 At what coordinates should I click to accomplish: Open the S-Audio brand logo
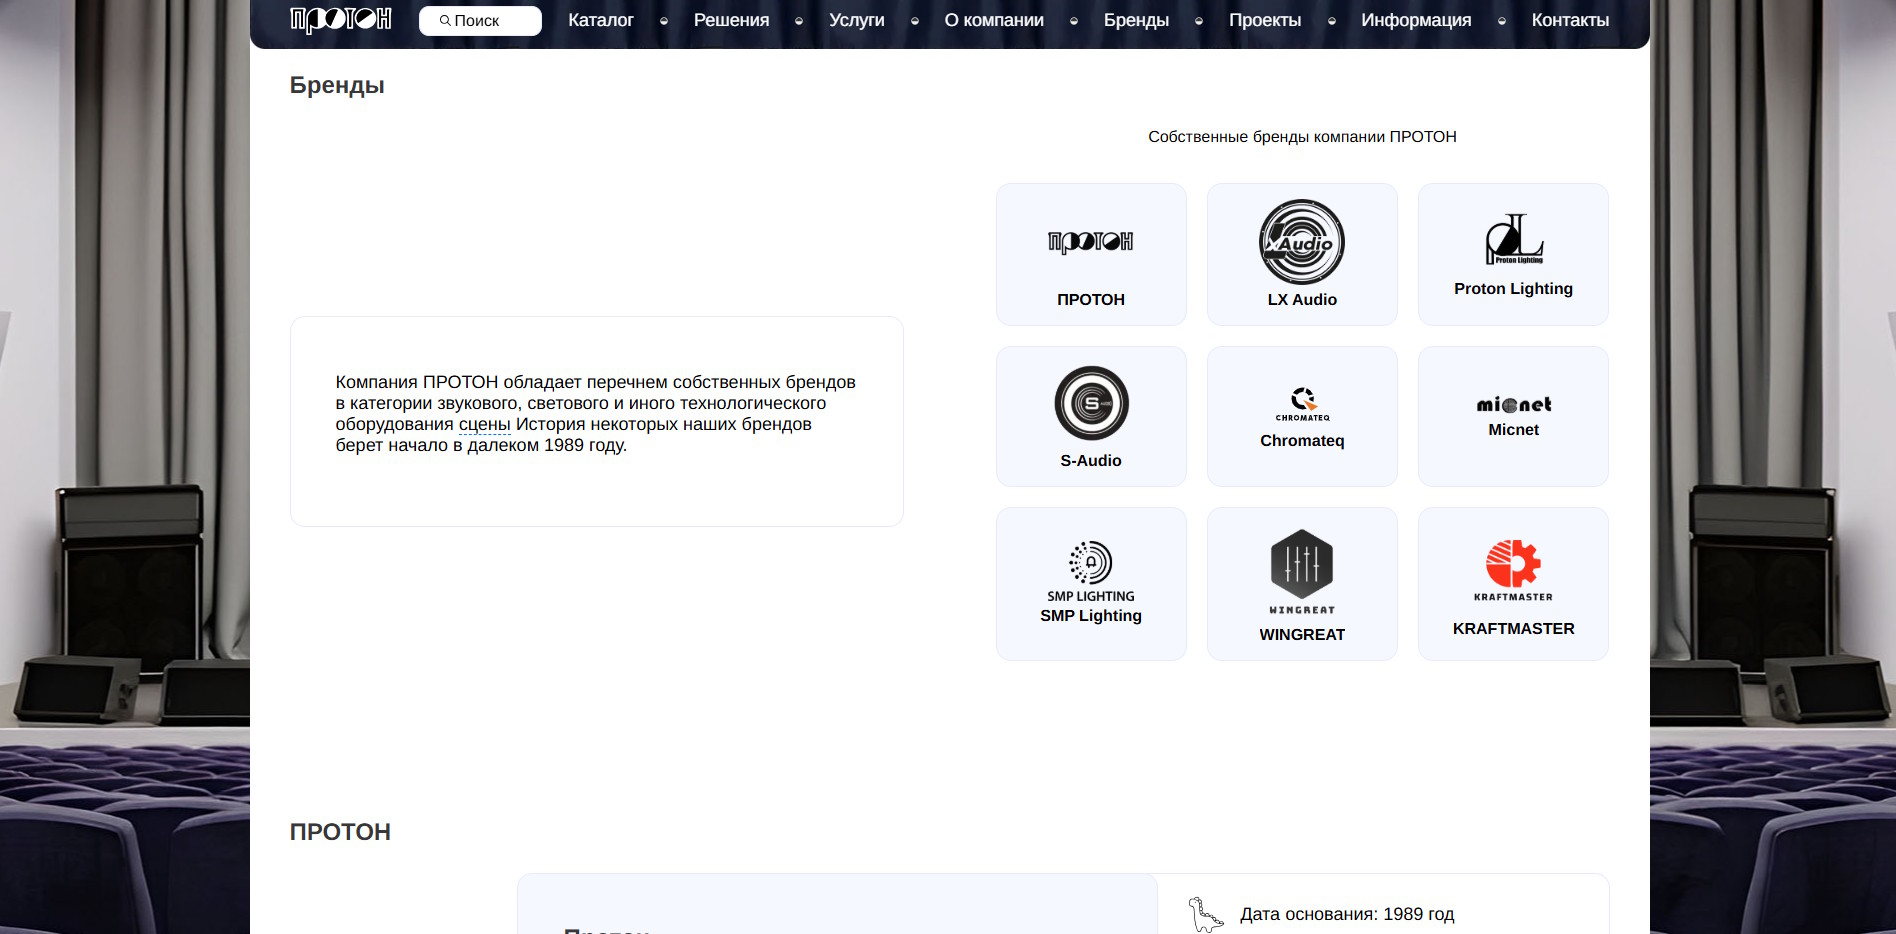click(1091, 403)
